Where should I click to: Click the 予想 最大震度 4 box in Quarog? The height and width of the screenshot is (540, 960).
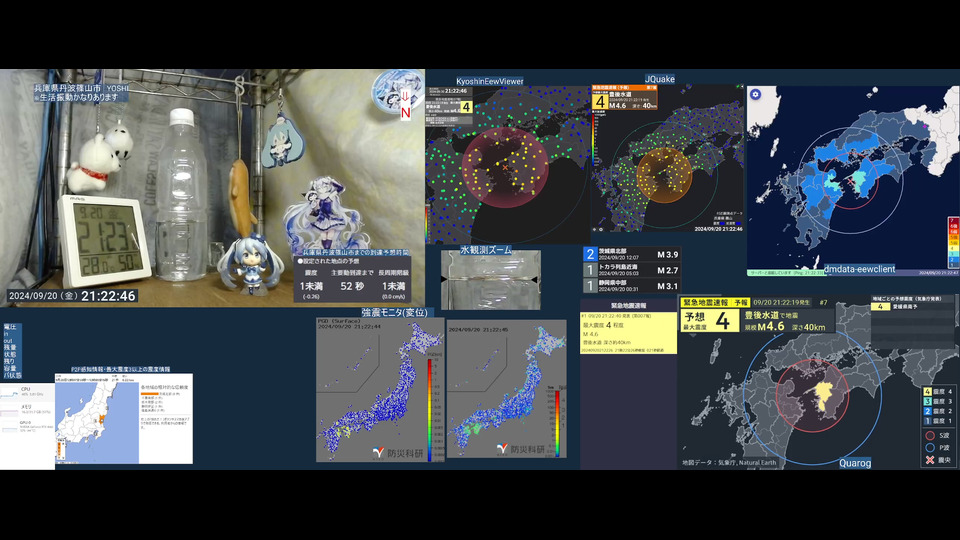(x=710, y=321)
